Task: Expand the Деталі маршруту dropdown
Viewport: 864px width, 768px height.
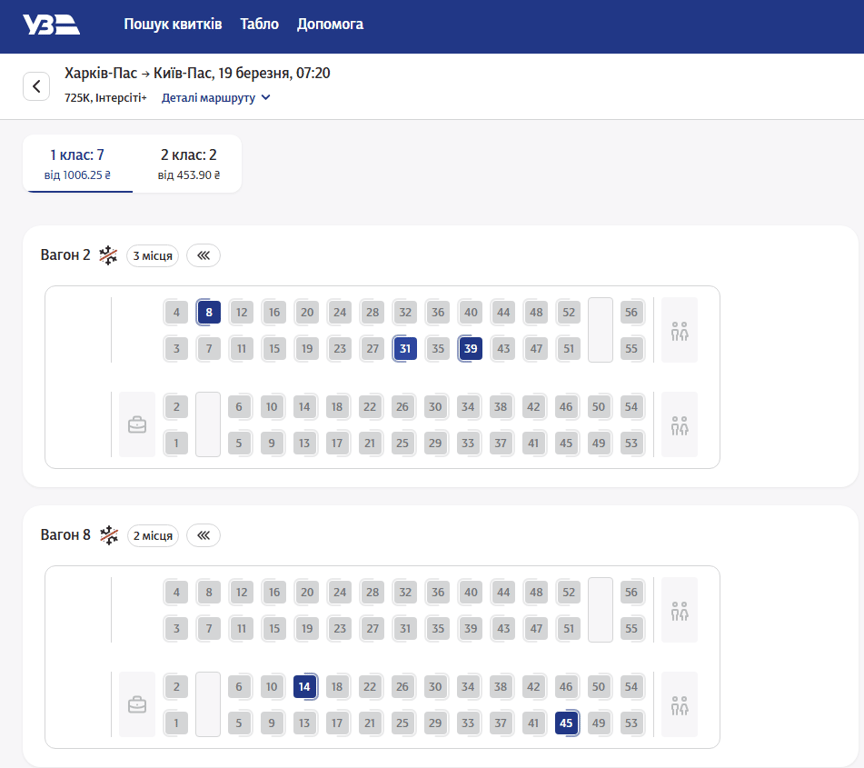Action: click(216, 98)
